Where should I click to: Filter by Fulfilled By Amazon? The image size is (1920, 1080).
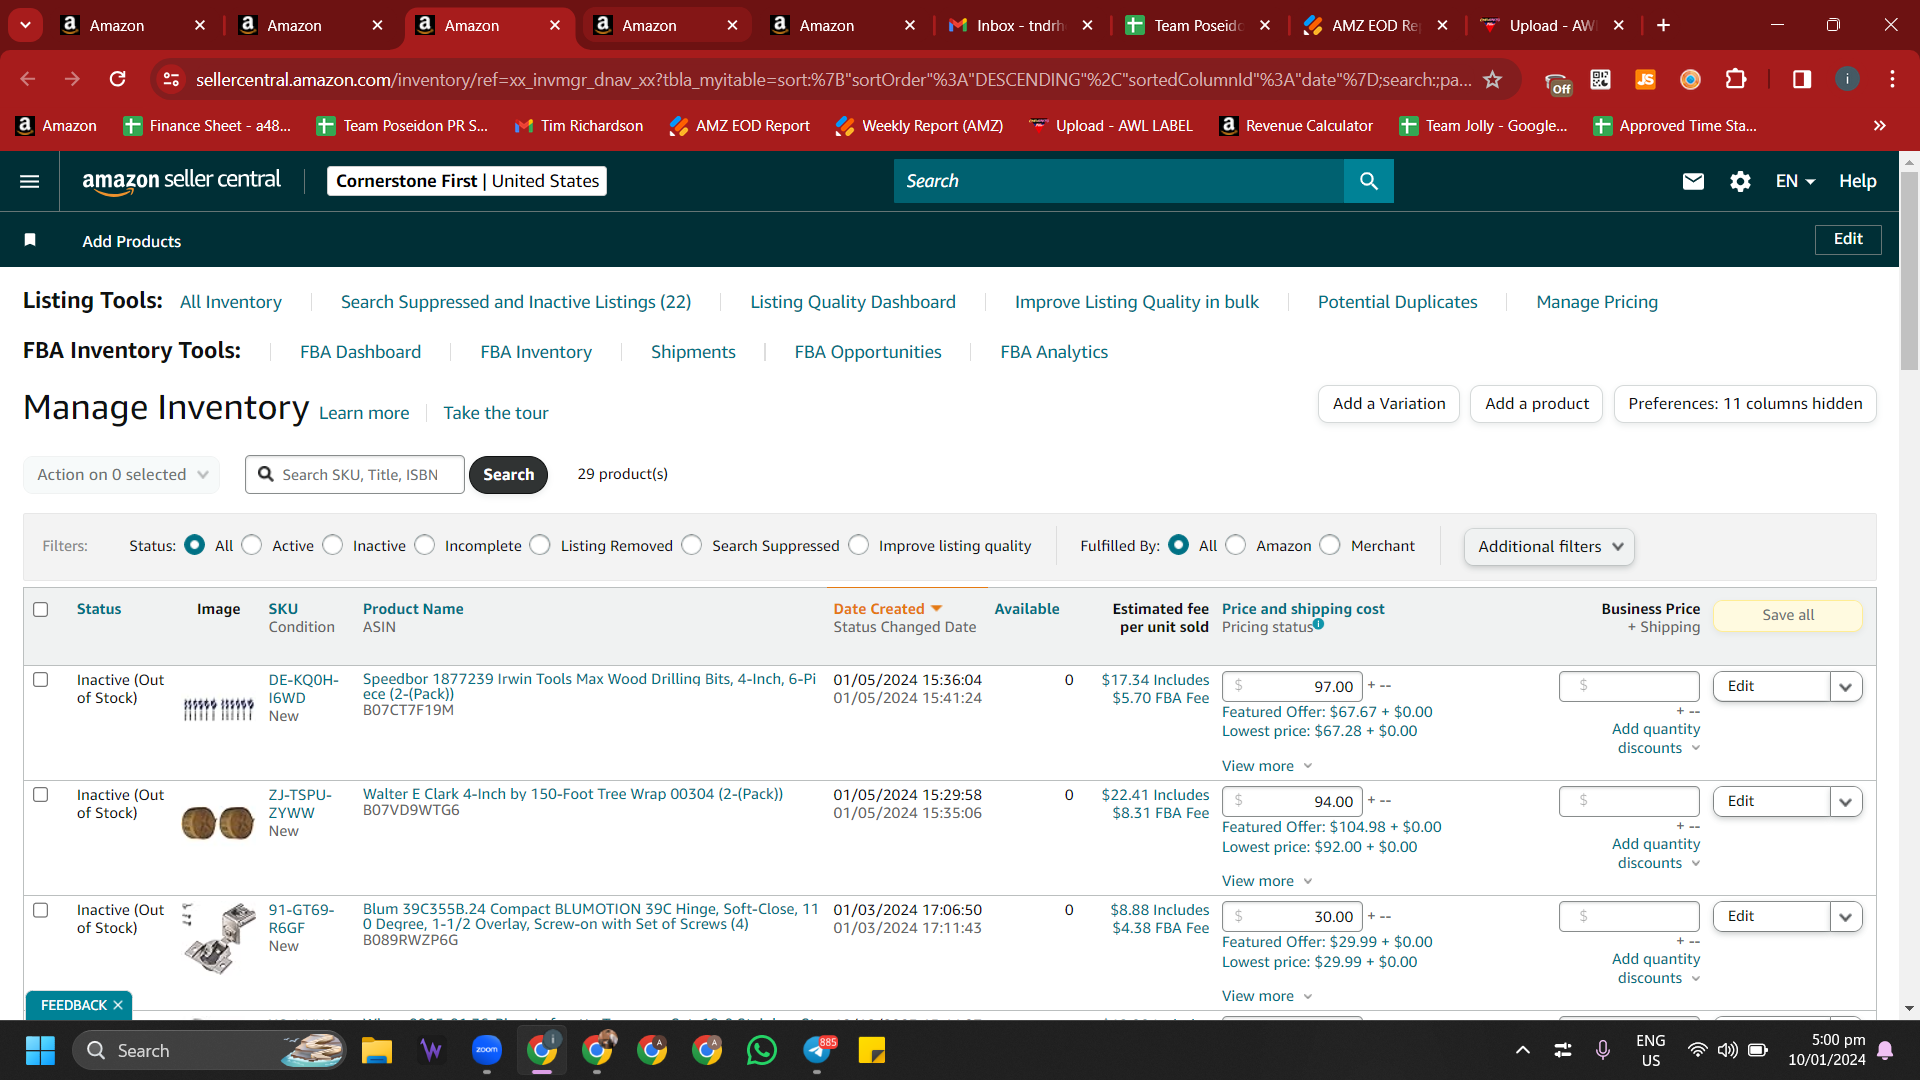[x=1236, y=545]
